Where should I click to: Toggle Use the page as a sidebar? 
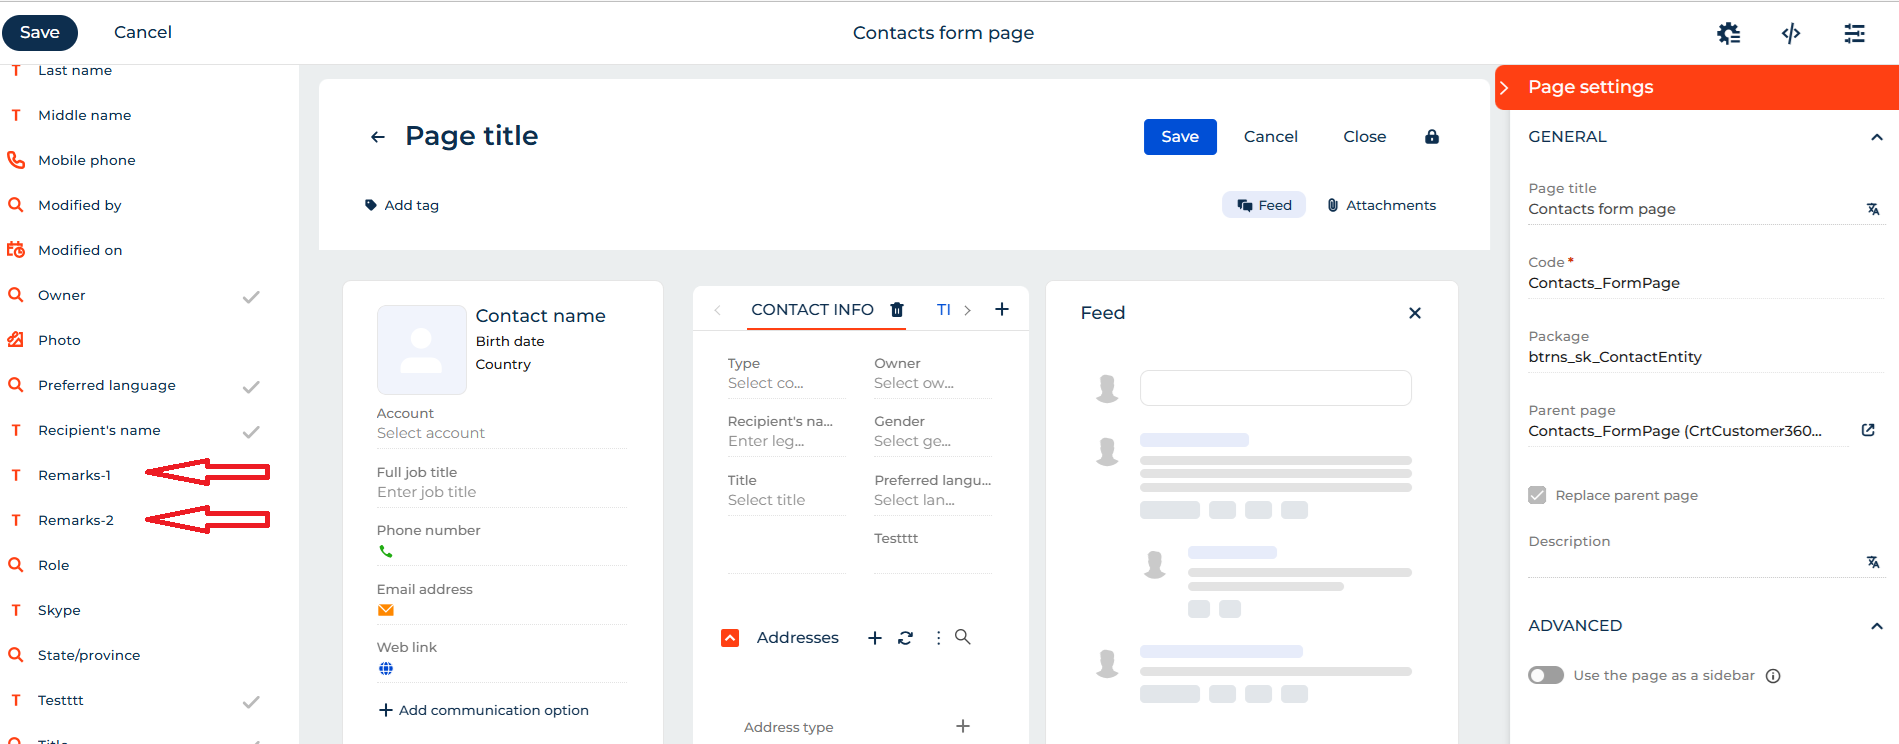[x=1546, y=675]
